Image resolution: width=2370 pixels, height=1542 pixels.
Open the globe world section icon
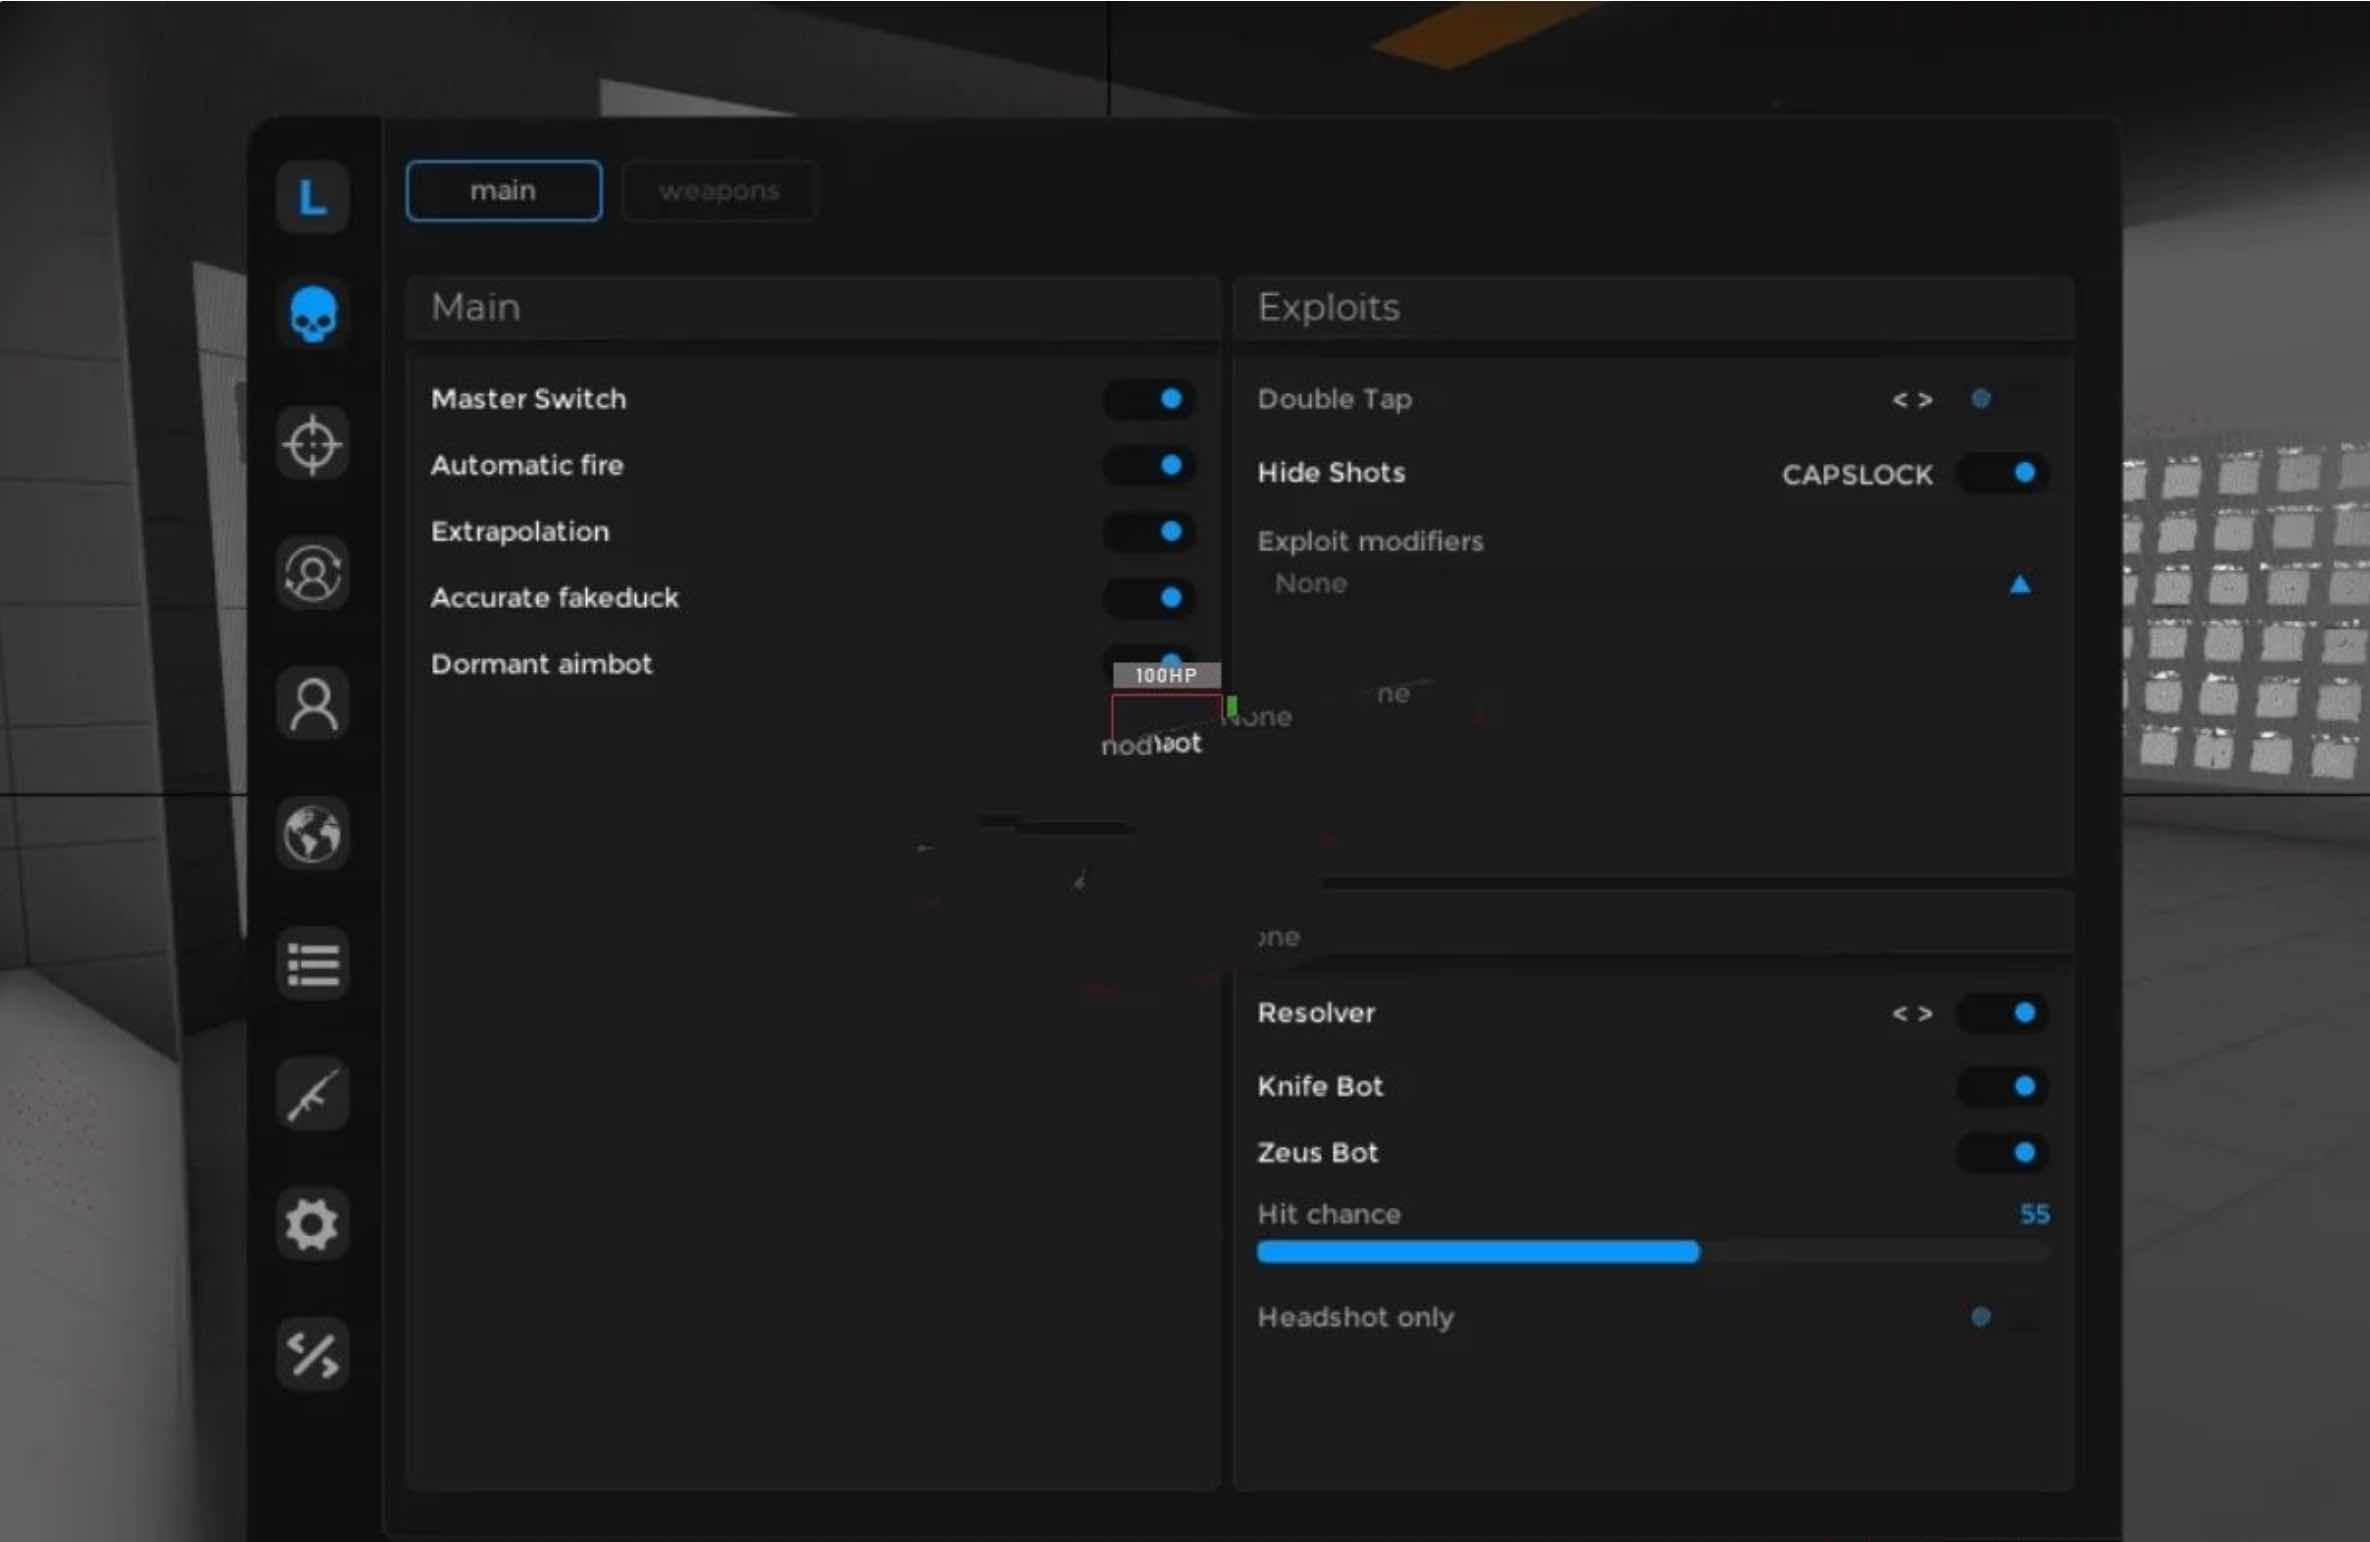tap(312, 834)
